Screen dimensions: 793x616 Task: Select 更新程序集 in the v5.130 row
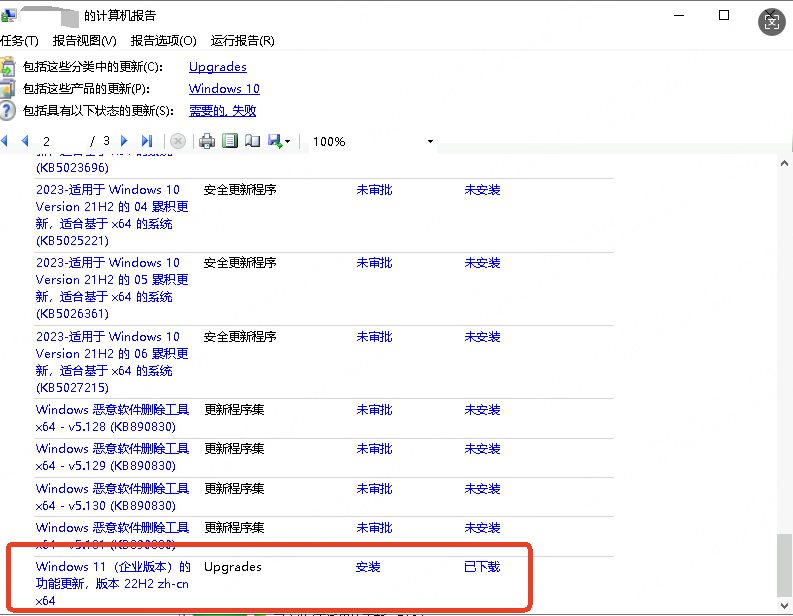(234, 489)
